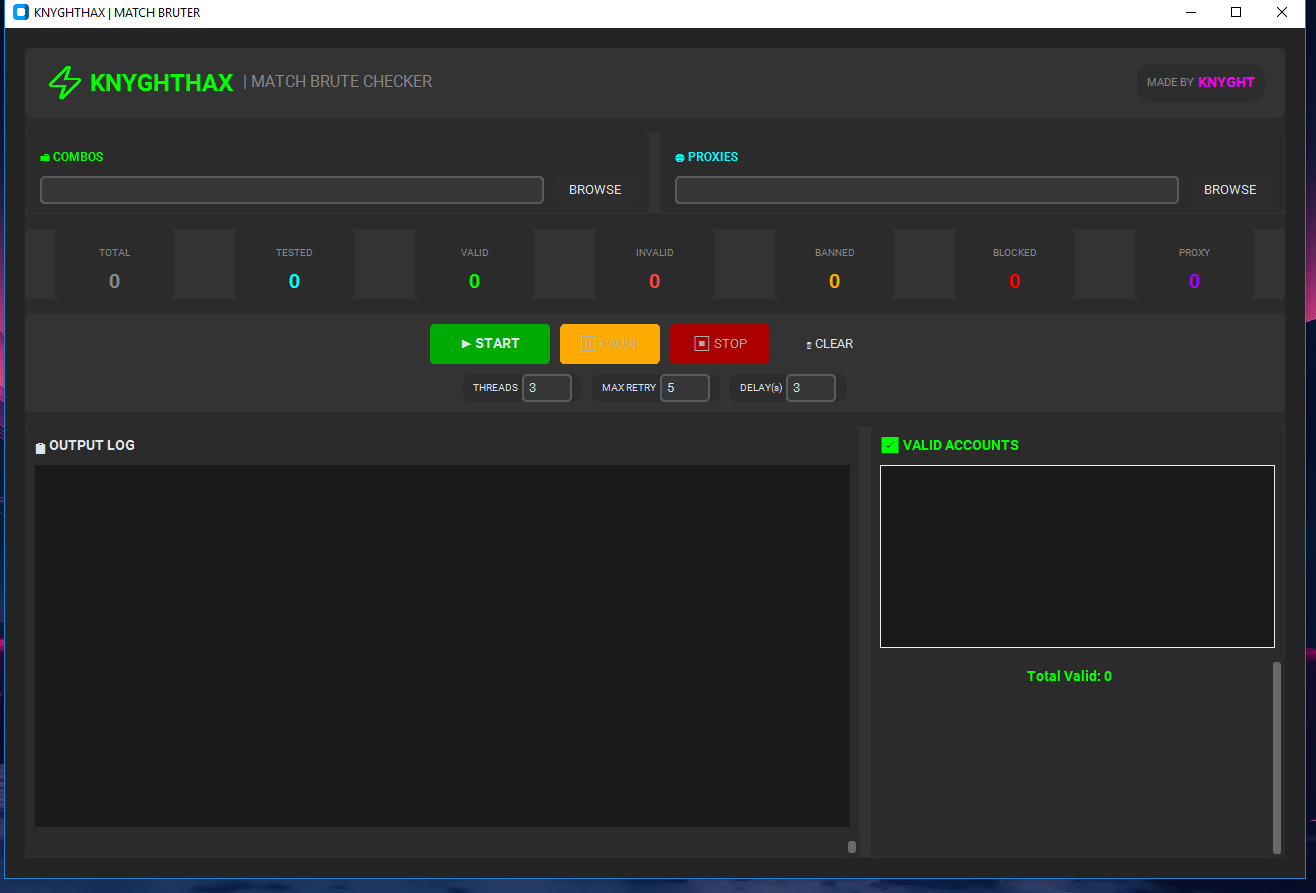Click the app icon in the title bar

point(21,13)
